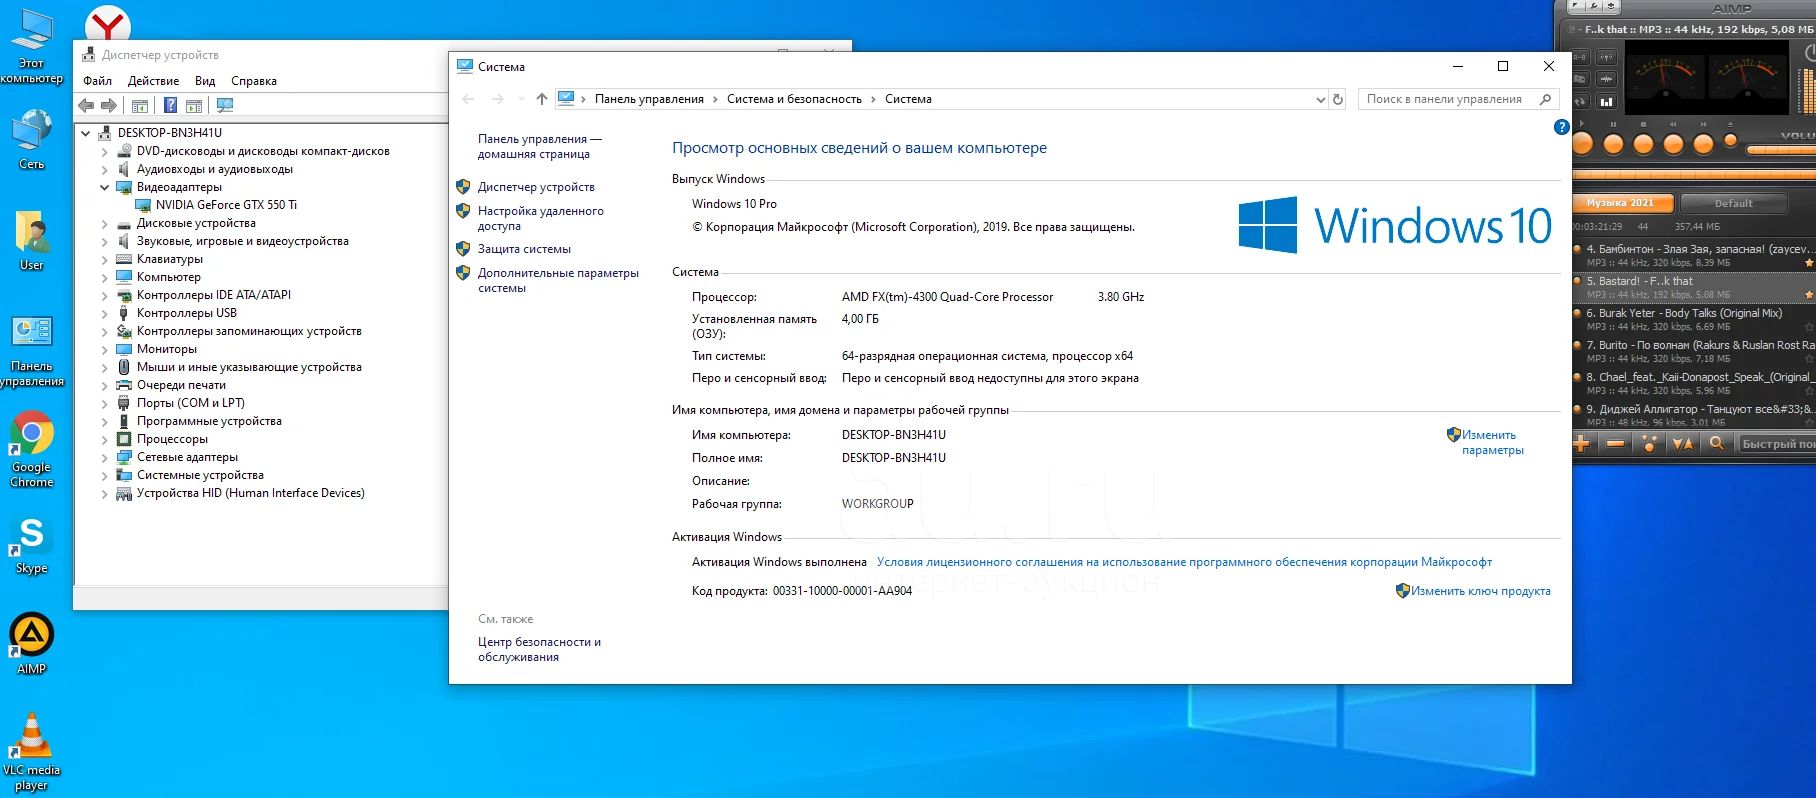Click Back arrow in Device Manager toolbar
Viewport: 1816px width, 798px height.
tap(86, 105)
